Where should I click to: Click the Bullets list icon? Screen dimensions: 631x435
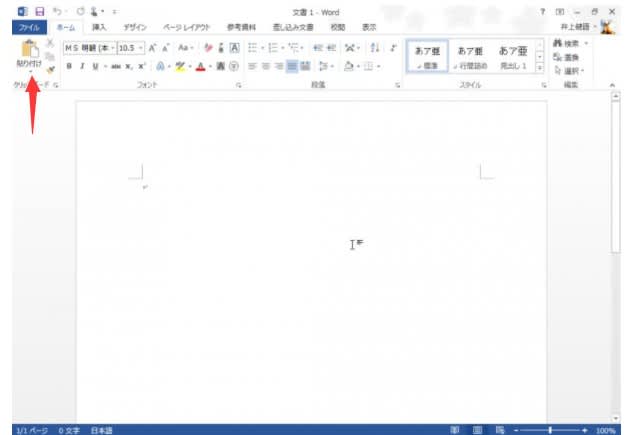click(253, 48)
